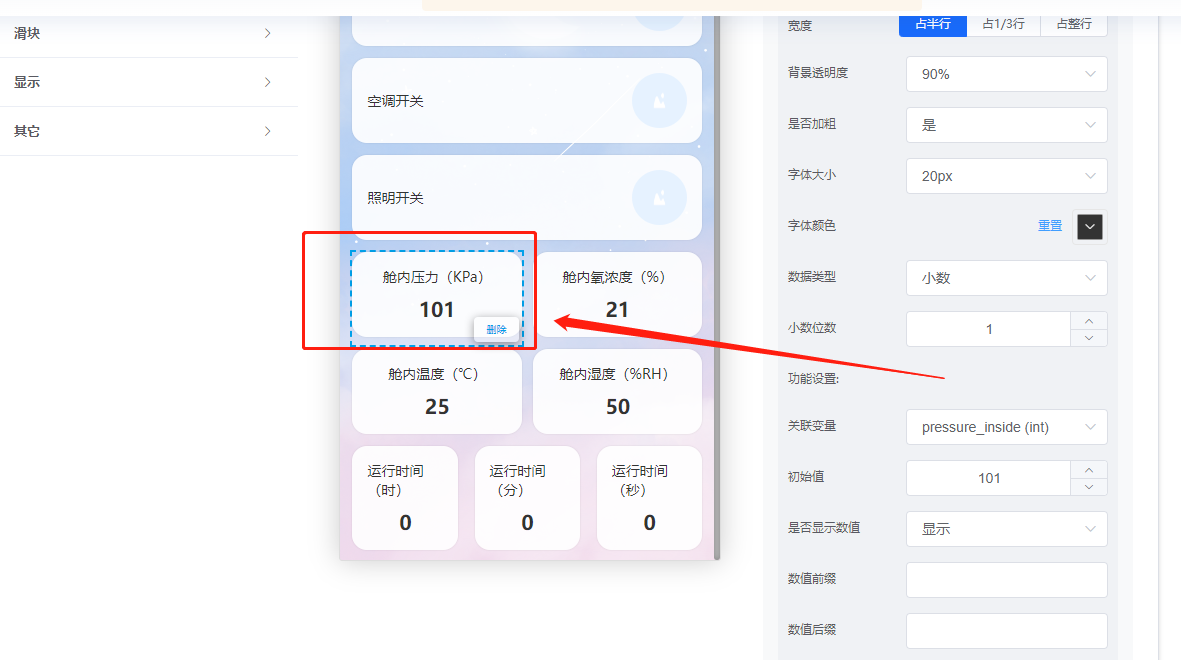Select the 舱内氧浓度 widget card
The width and height of the screenshot is (1181, 660).
[x=617, y=292]
